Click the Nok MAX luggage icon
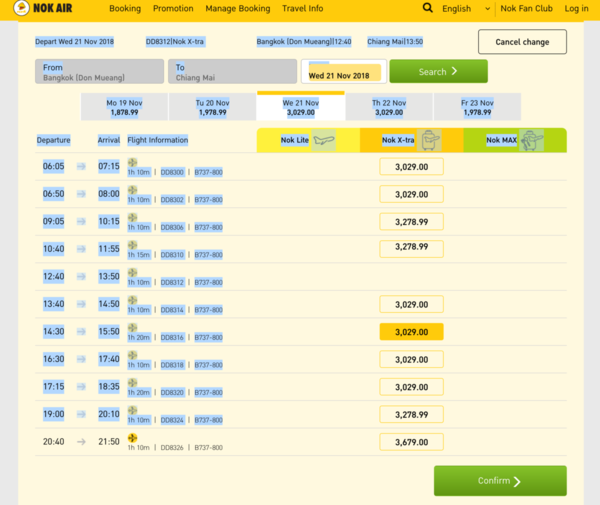 pyautogui.click(x=531, y=140)
